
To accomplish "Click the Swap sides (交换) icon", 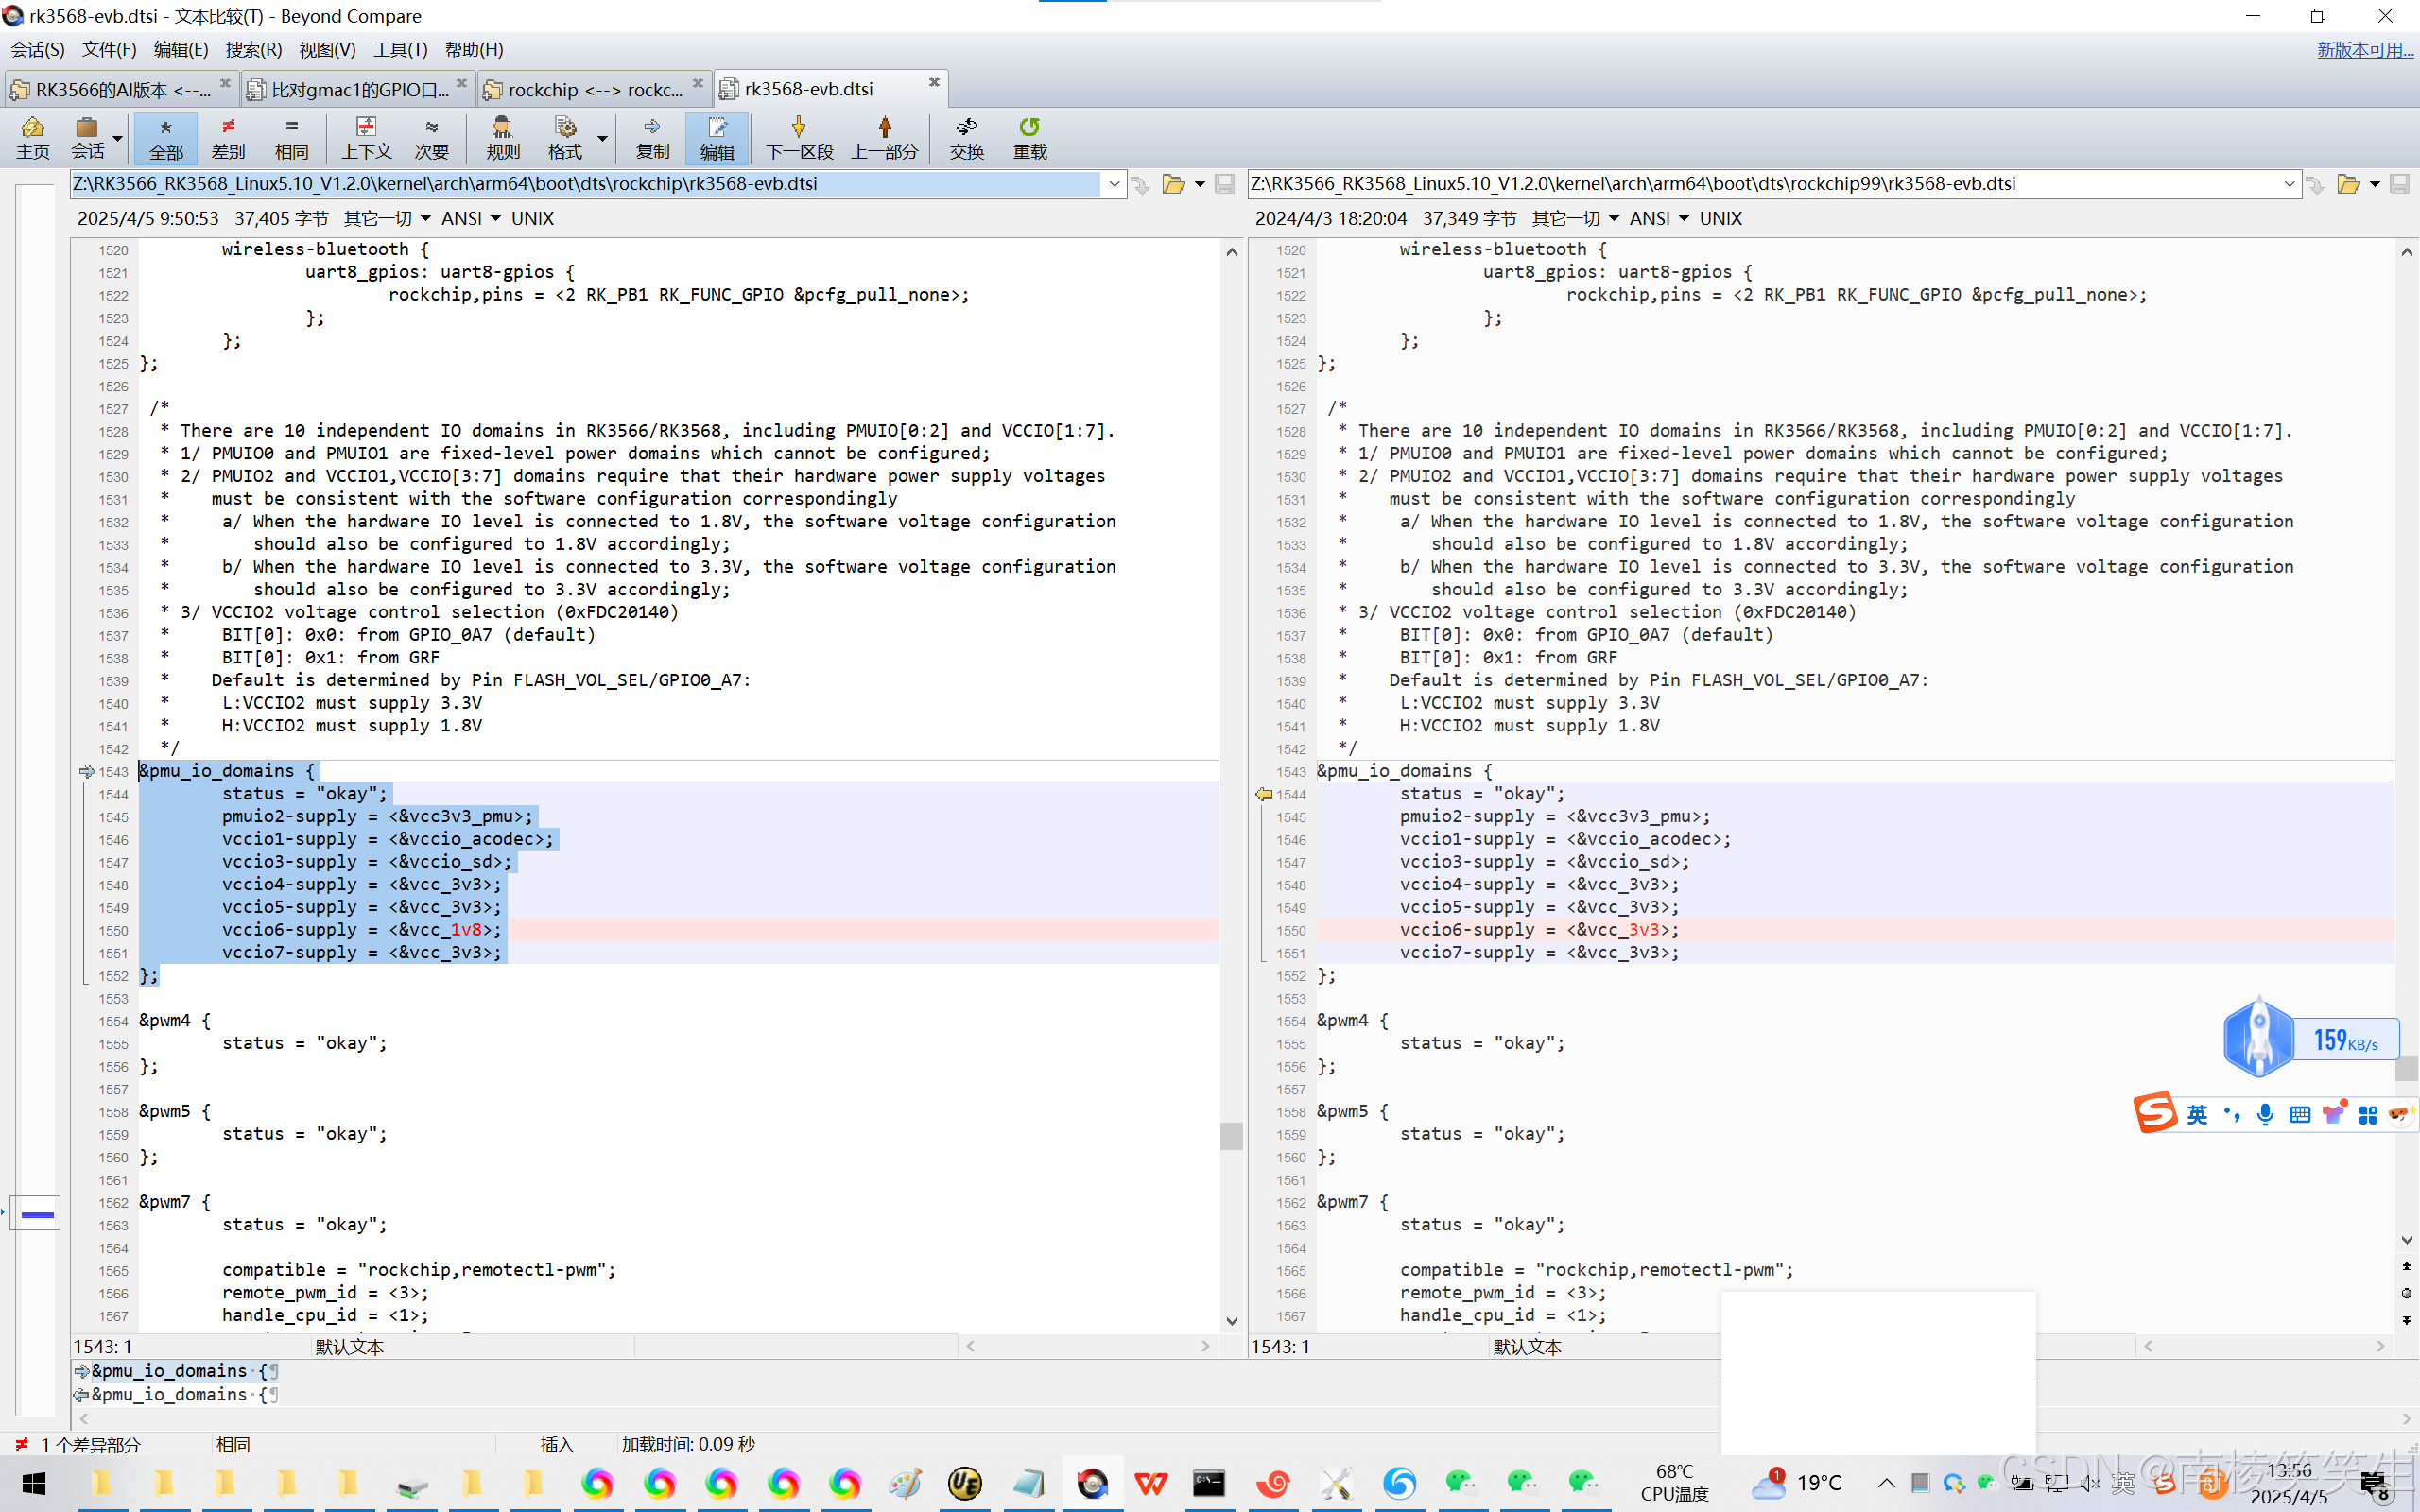I will [x=966, y=138].
